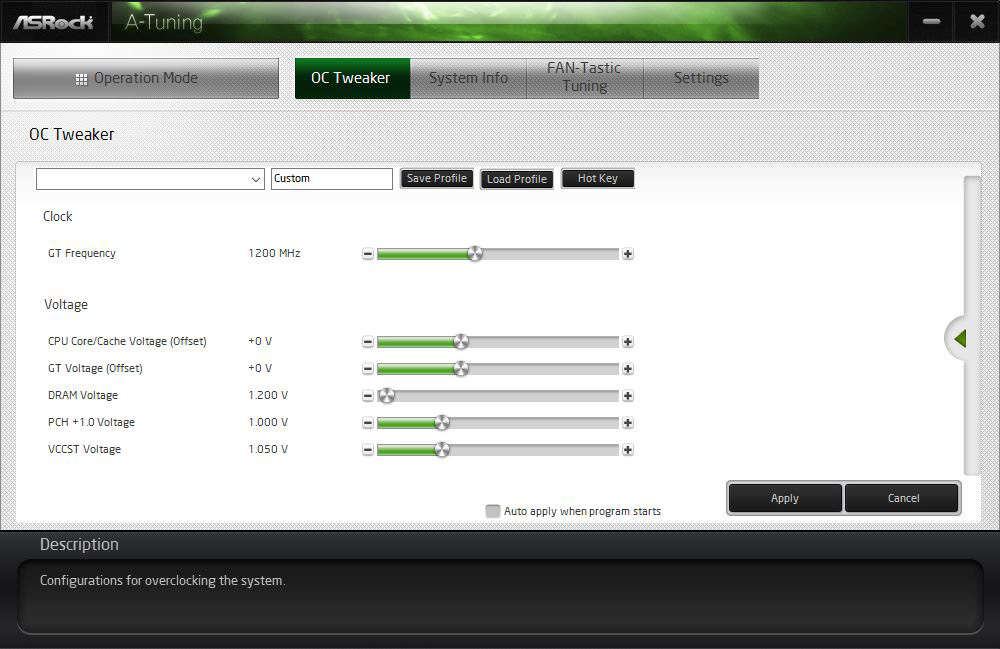
Task: Raise PCH +1.0 Voltage with plus icon
Action: point(628,423)
